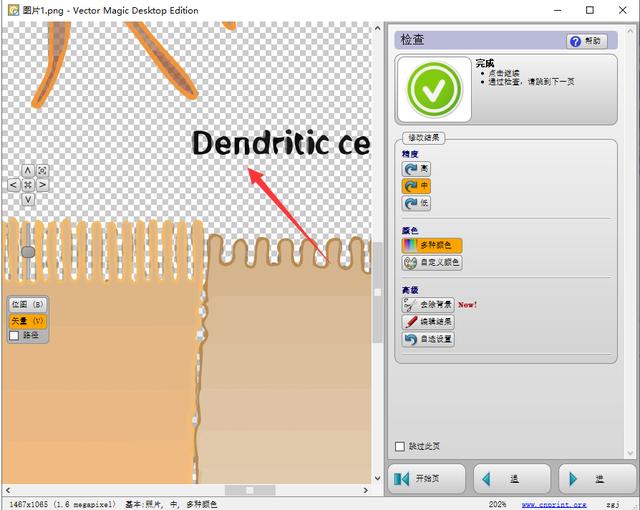The image size is (640, 510).
Task: Click the 修改结果 group label
Action: tap(424, 137)
